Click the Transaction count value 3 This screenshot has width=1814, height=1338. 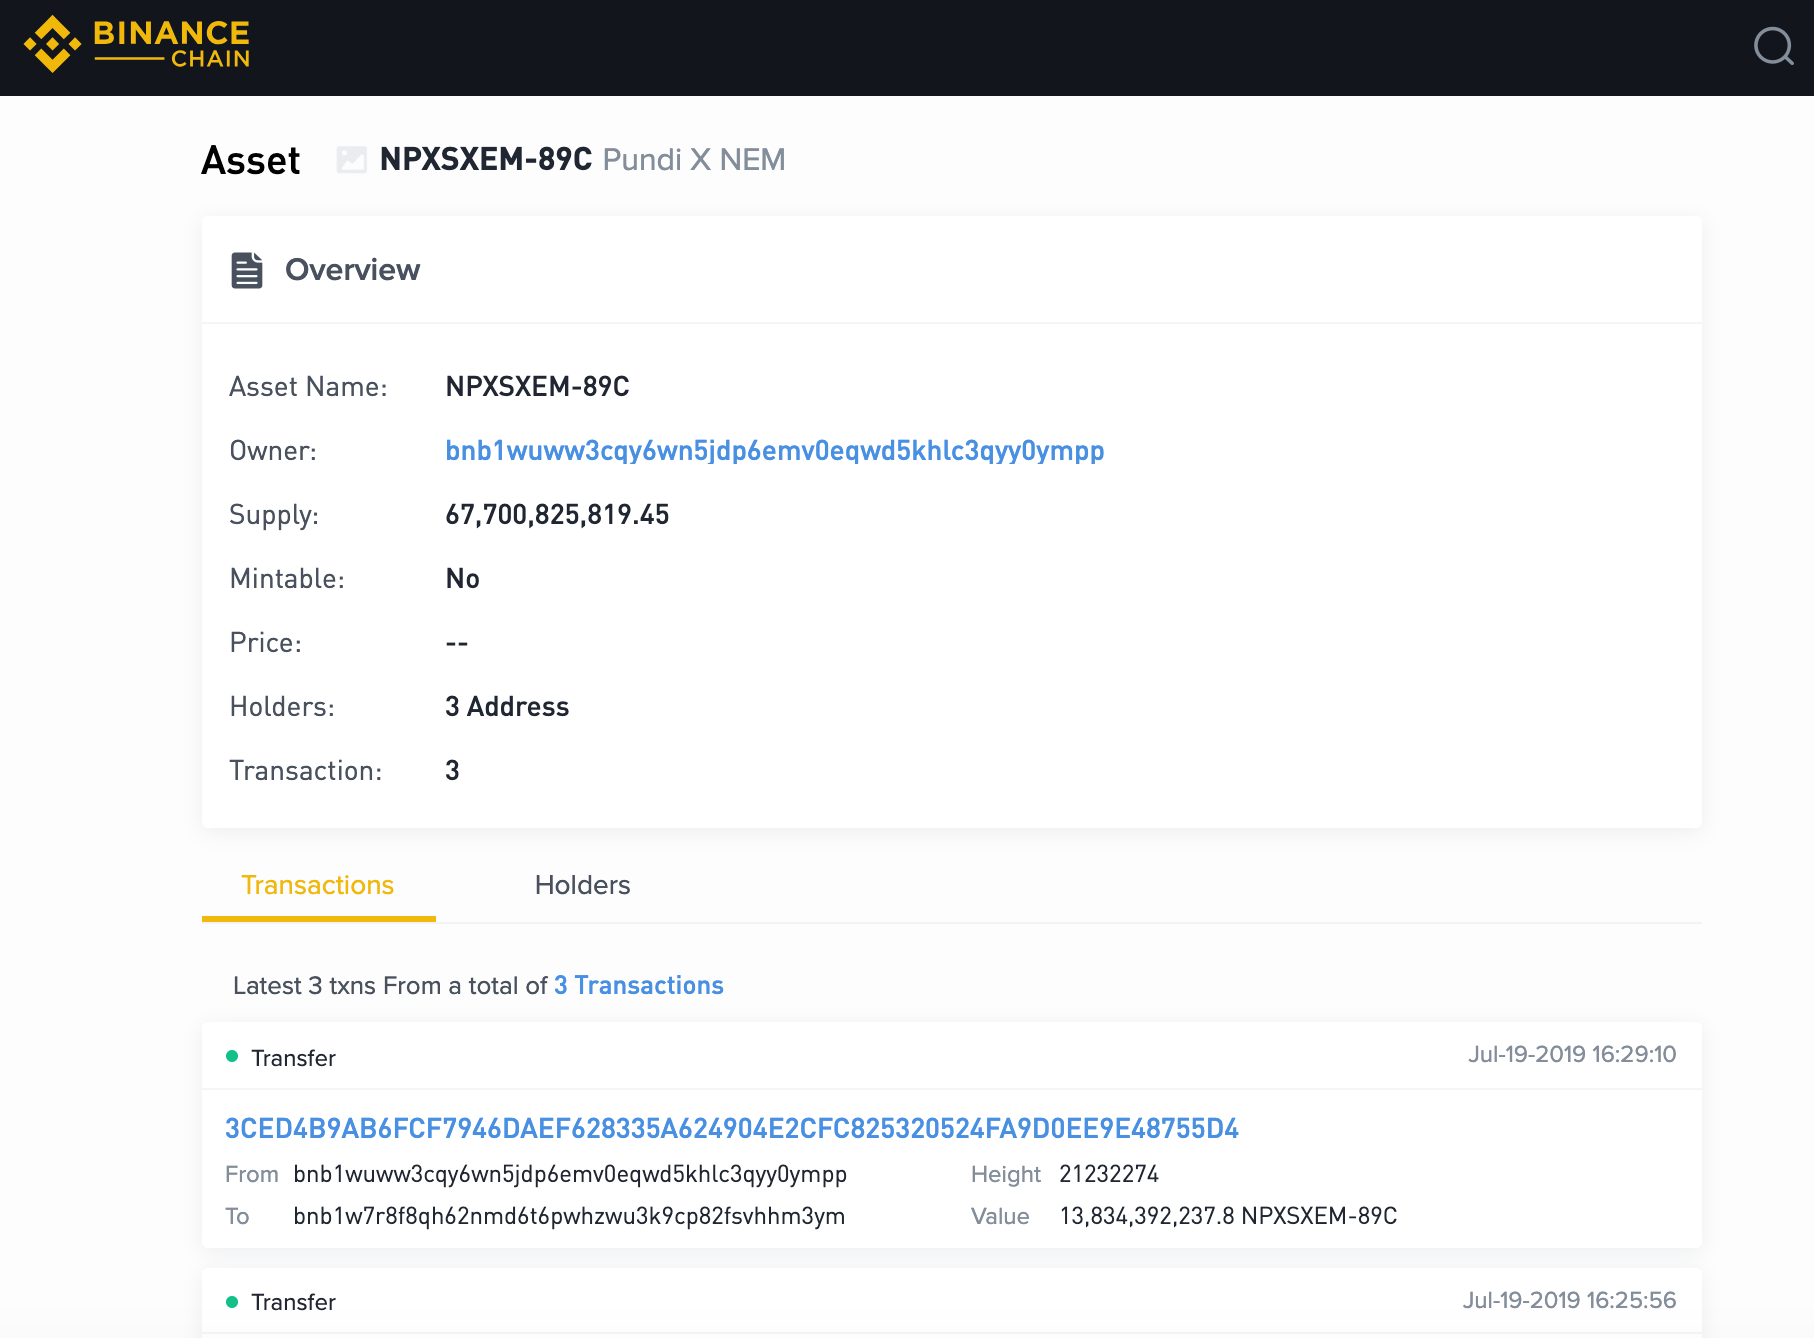coord(452,771)
